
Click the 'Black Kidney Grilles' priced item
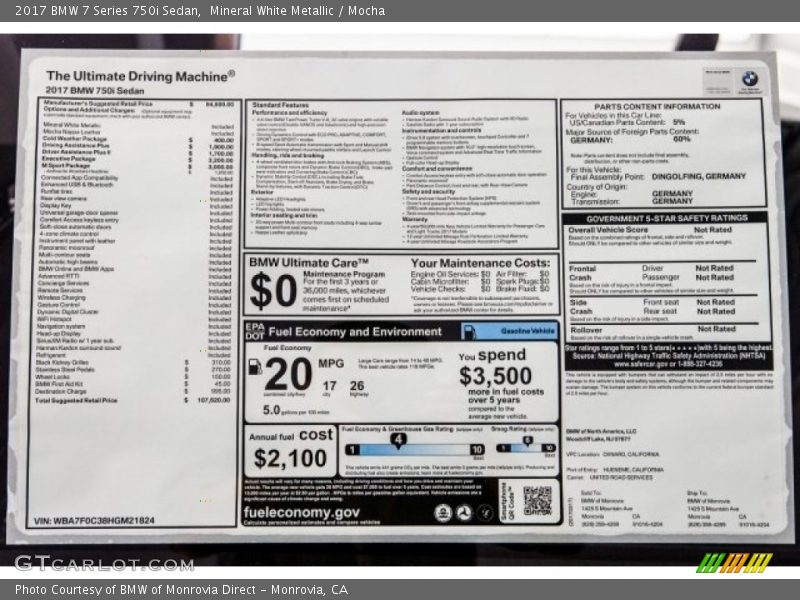[x=133, y=362]
